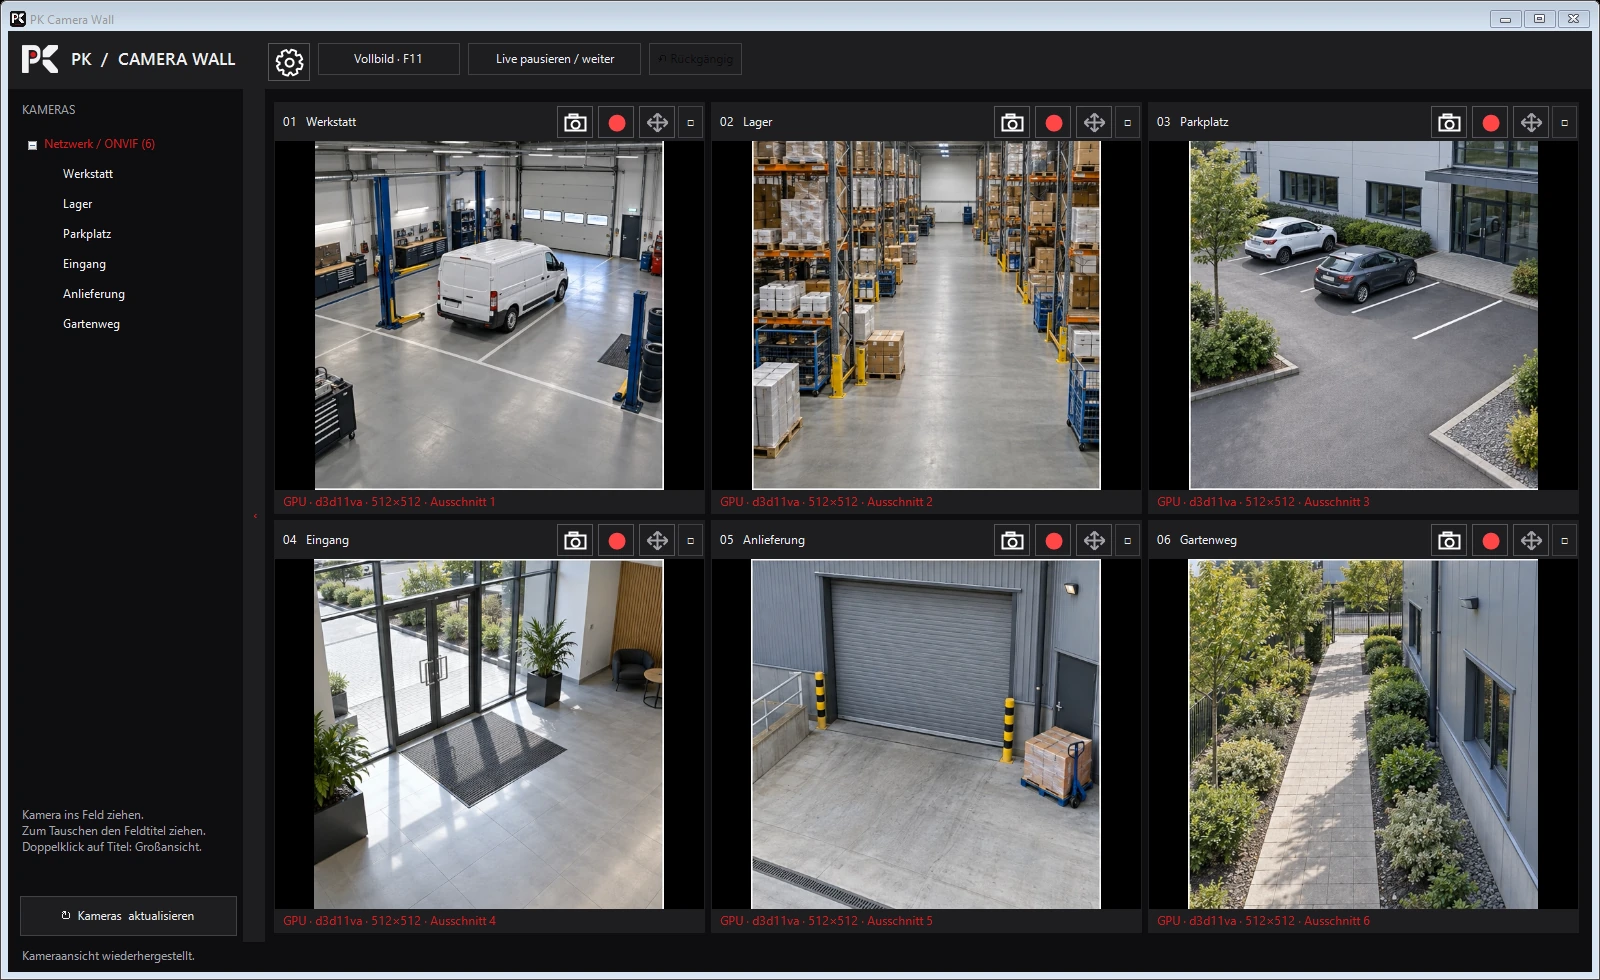Click the Kameras aktualisieren button
This screenshot has width=1600, height=980.
[128, 916]
